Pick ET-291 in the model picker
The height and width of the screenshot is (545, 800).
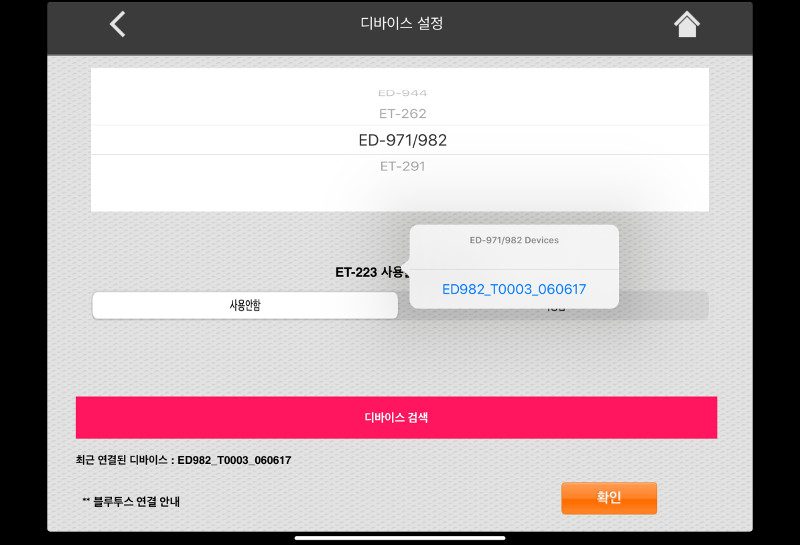(x=403, y=166)
